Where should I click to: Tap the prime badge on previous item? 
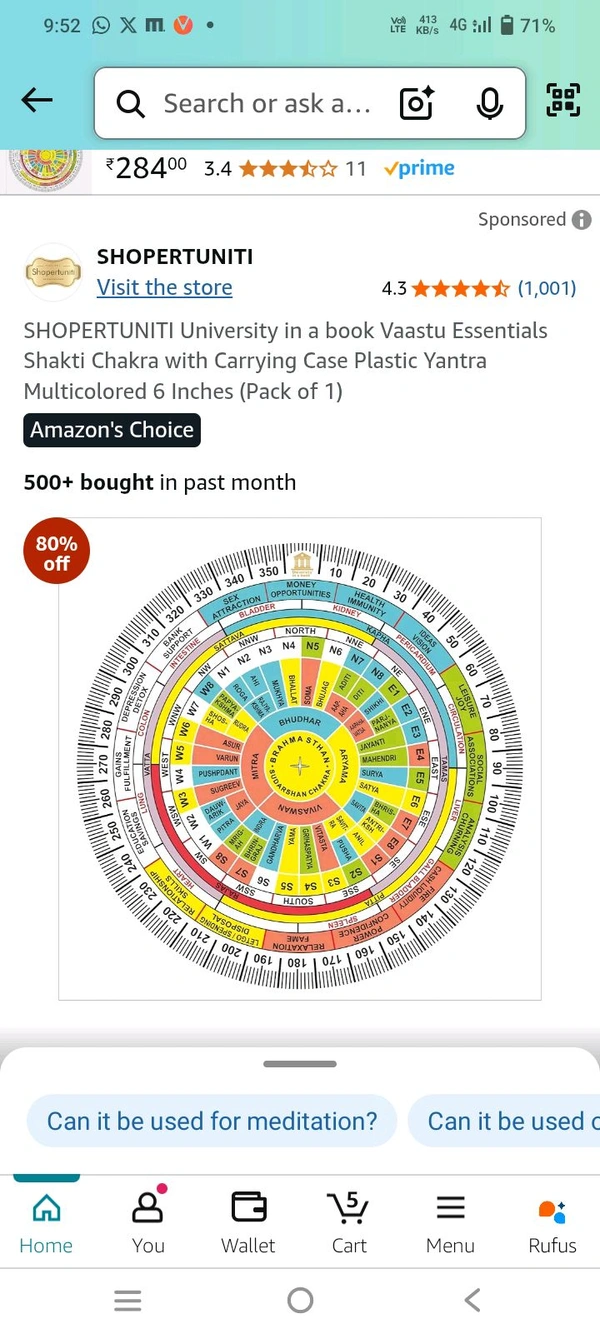[x=418, y=168]
